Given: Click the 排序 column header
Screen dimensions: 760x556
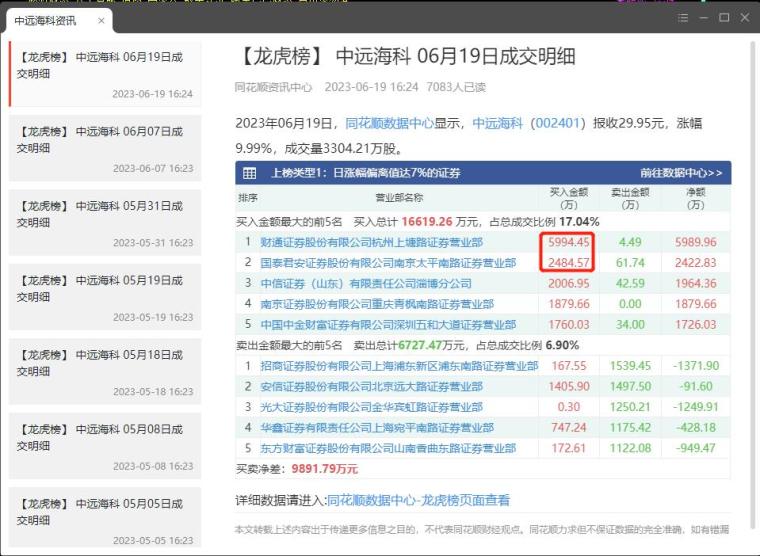Looking at the screenshot, I should pos(248,198).
